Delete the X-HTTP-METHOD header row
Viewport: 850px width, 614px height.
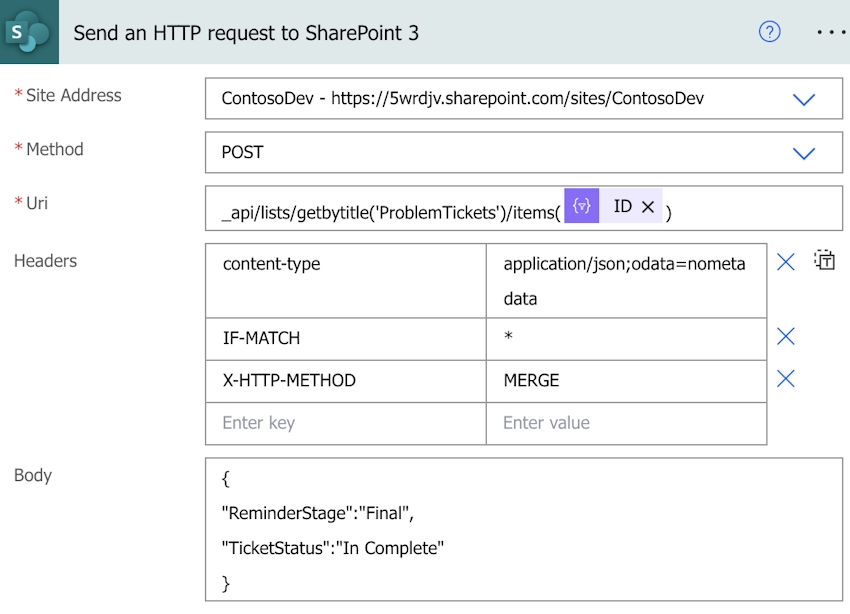click(x=785, y=378)
